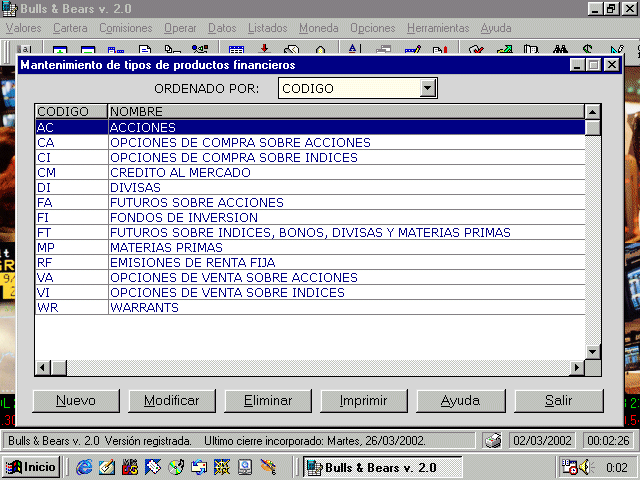Screen dimensions: 640x480
Task: Open the Operar menu
Action: [x=180, y=28]
